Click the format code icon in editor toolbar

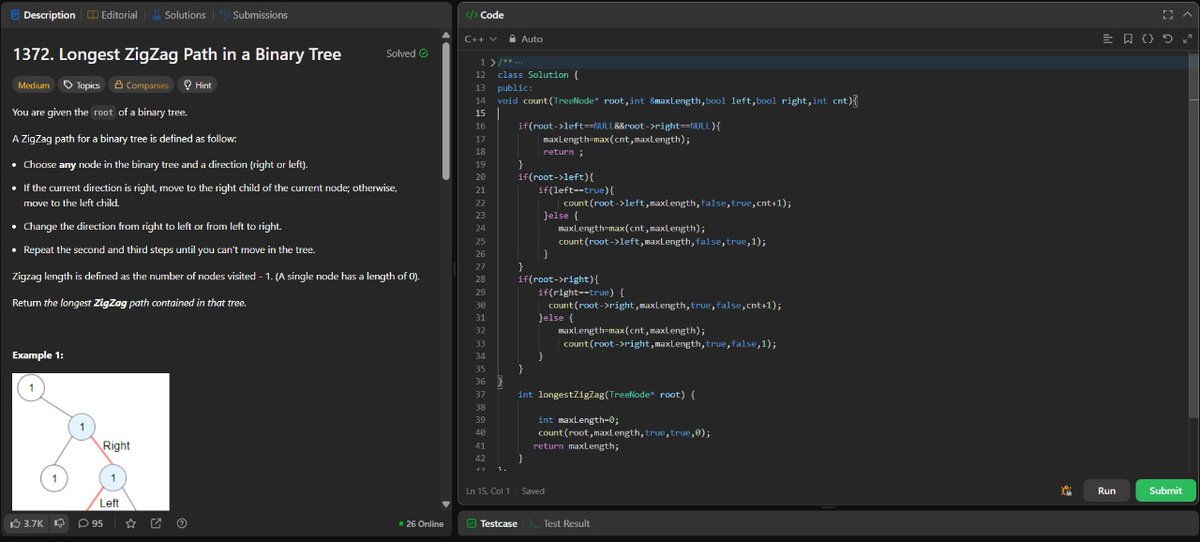1108,39
